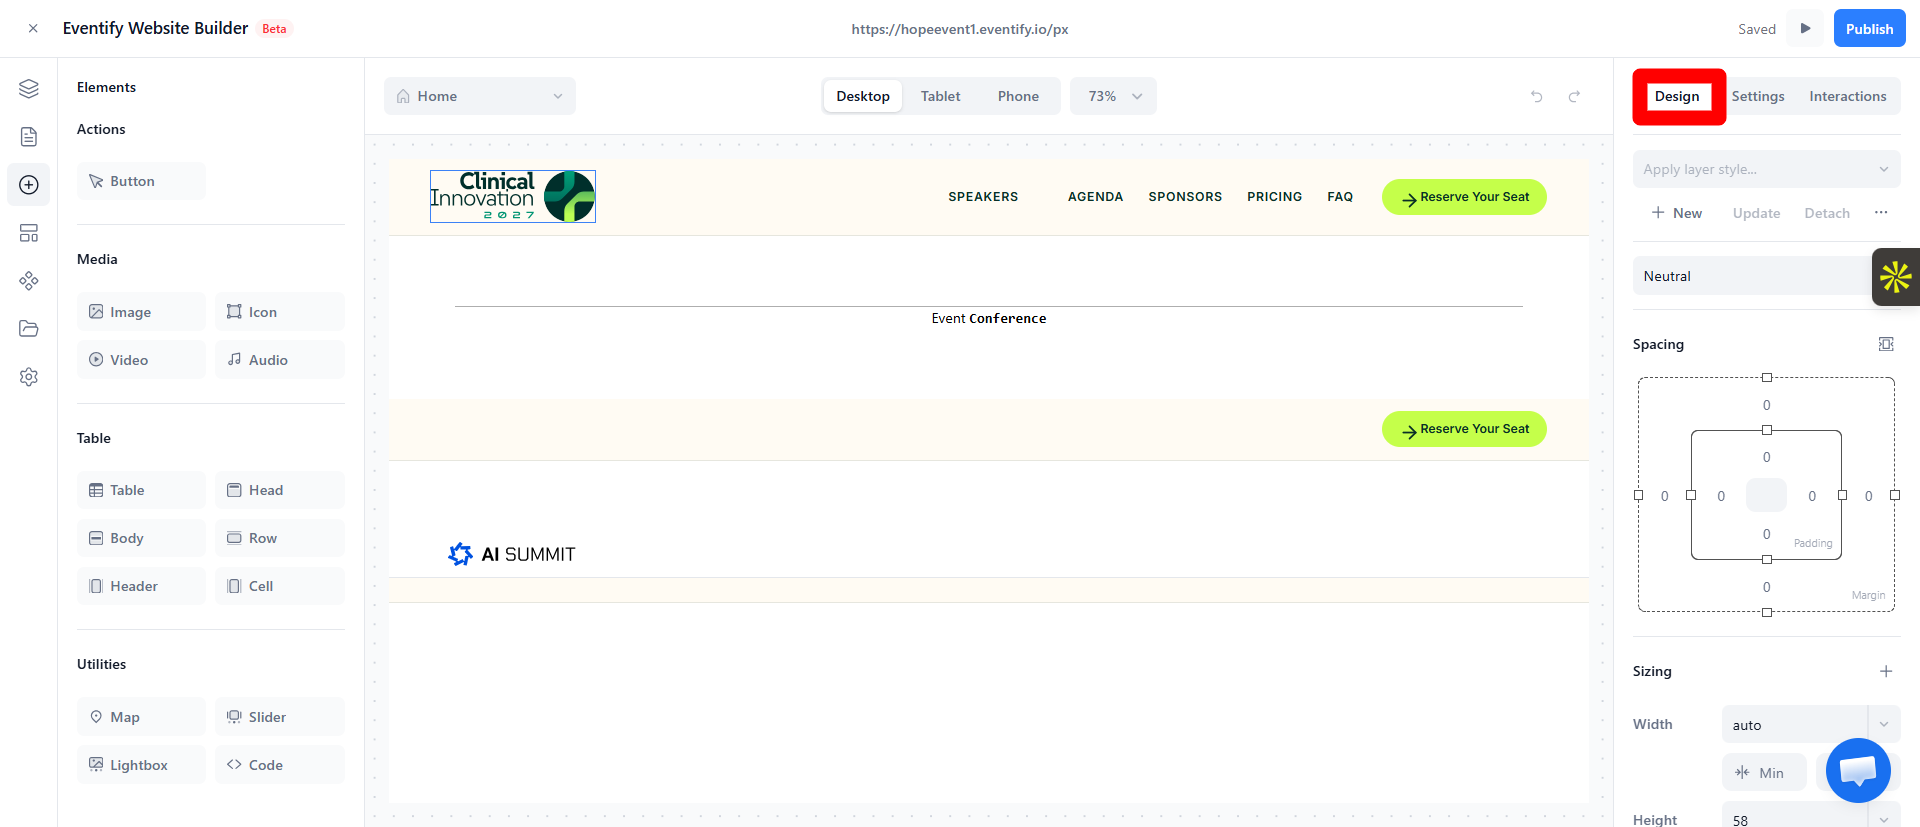Image resolution: width=1920 pixels, height=827 pixels.
Task: Add a table Cell element
Action: (280, 586)
